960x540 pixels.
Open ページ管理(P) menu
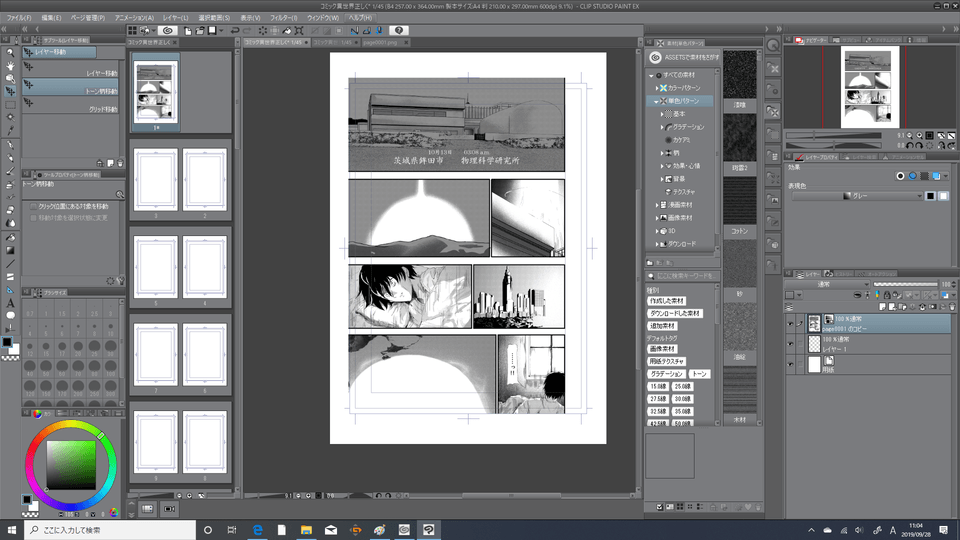[88, 18]
